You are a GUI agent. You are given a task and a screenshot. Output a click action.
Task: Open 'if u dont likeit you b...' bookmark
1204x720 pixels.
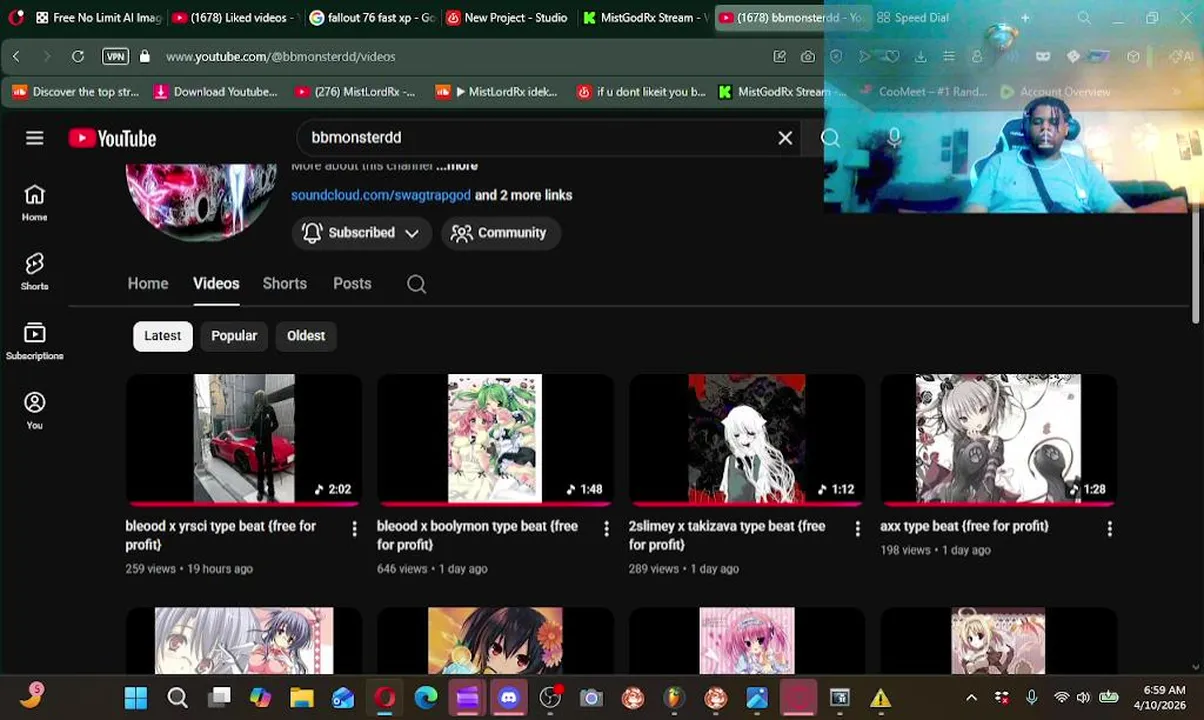point(641,92)
